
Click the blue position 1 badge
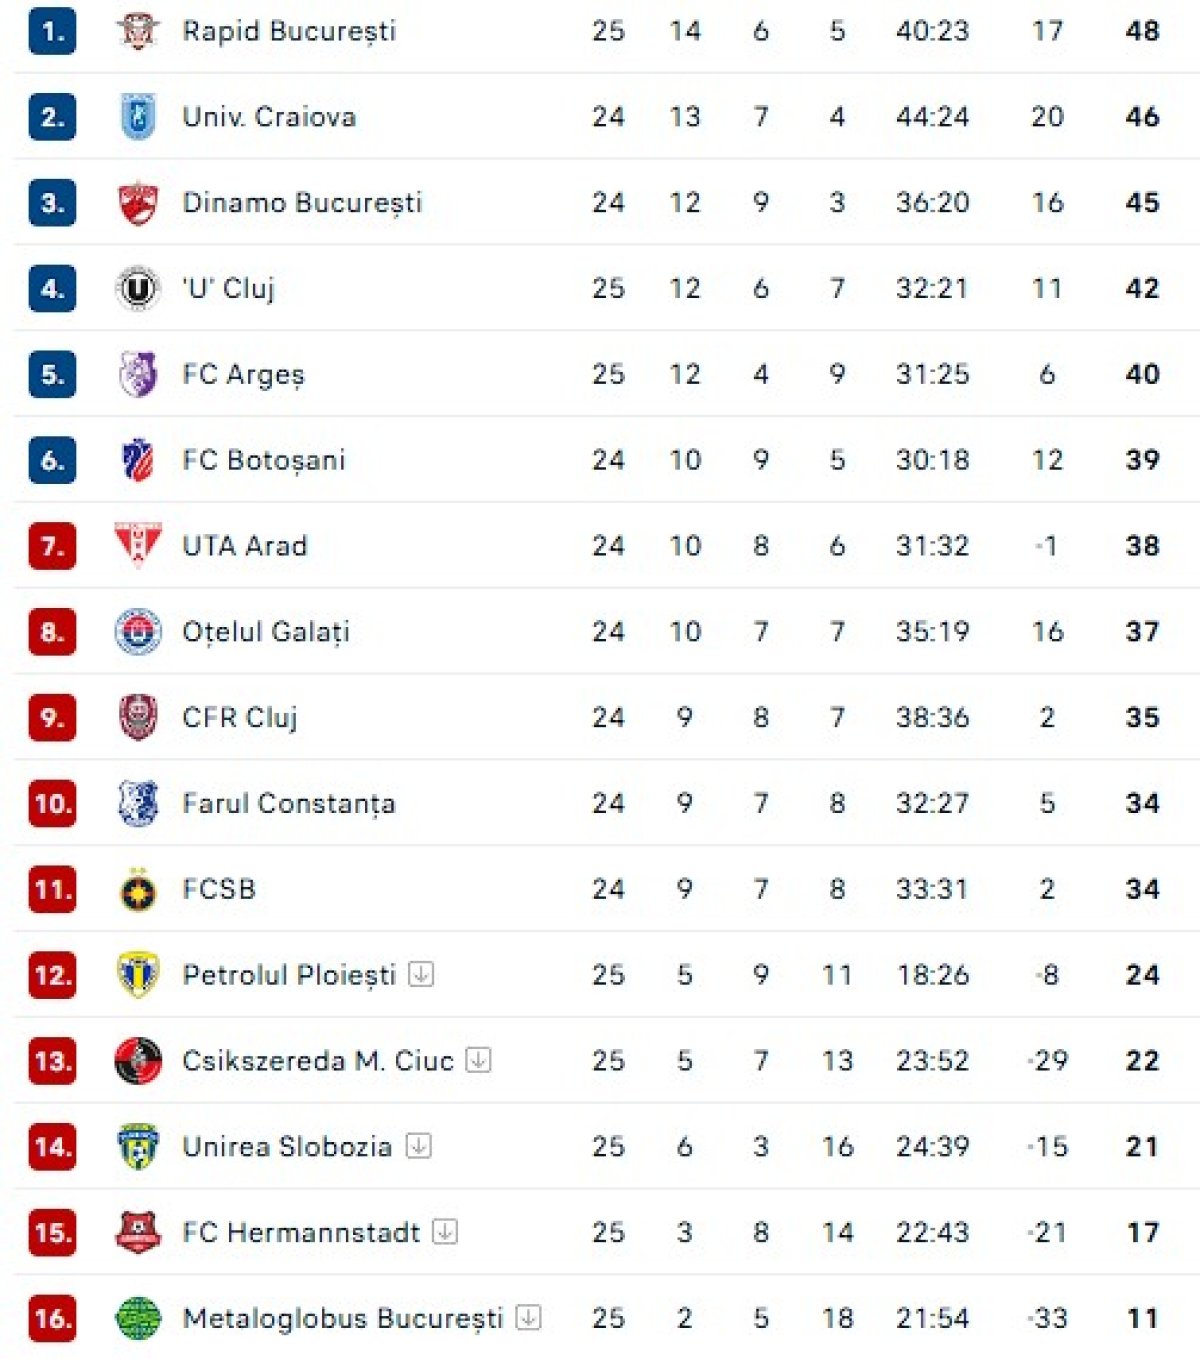click(x=52, y=31)
